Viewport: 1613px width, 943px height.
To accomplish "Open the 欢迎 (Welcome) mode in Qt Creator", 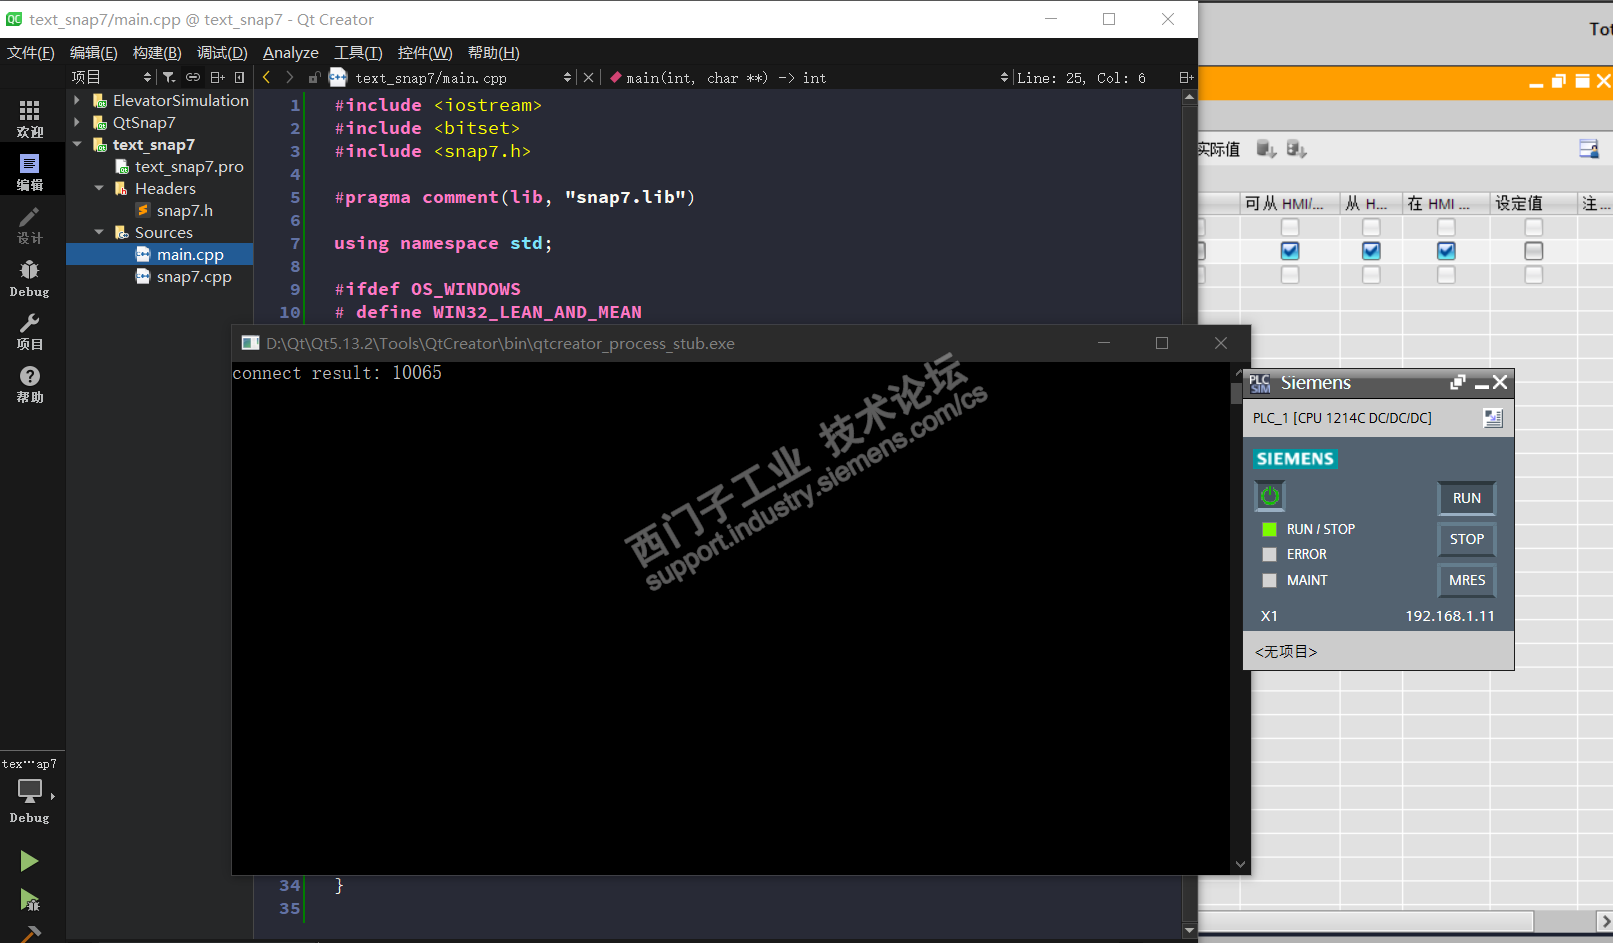I will [30, 118].
